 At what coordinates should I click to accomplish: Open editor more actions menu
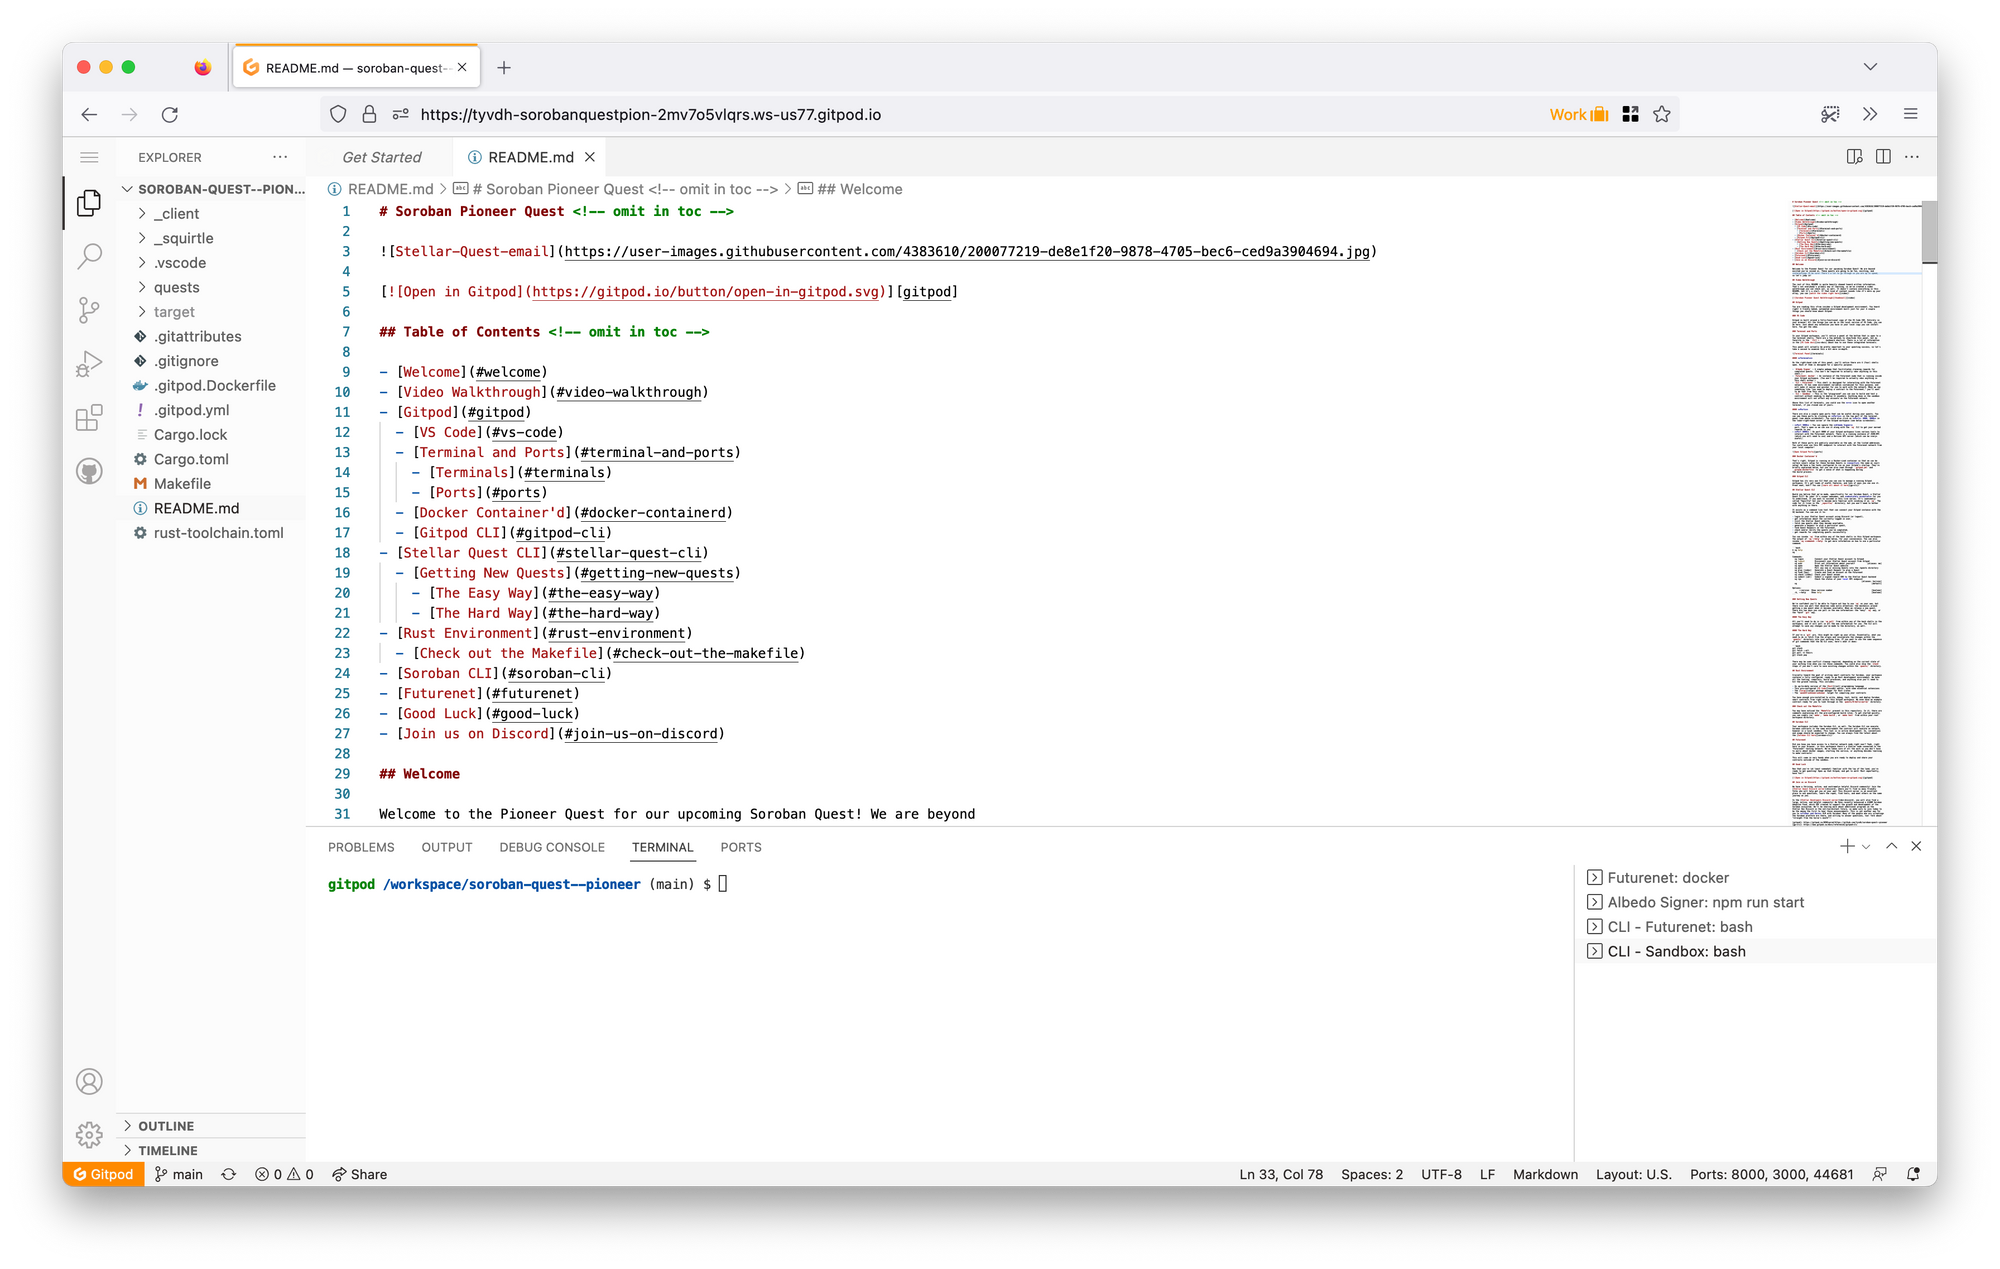pyautogui.click(x=1912, y=157)
